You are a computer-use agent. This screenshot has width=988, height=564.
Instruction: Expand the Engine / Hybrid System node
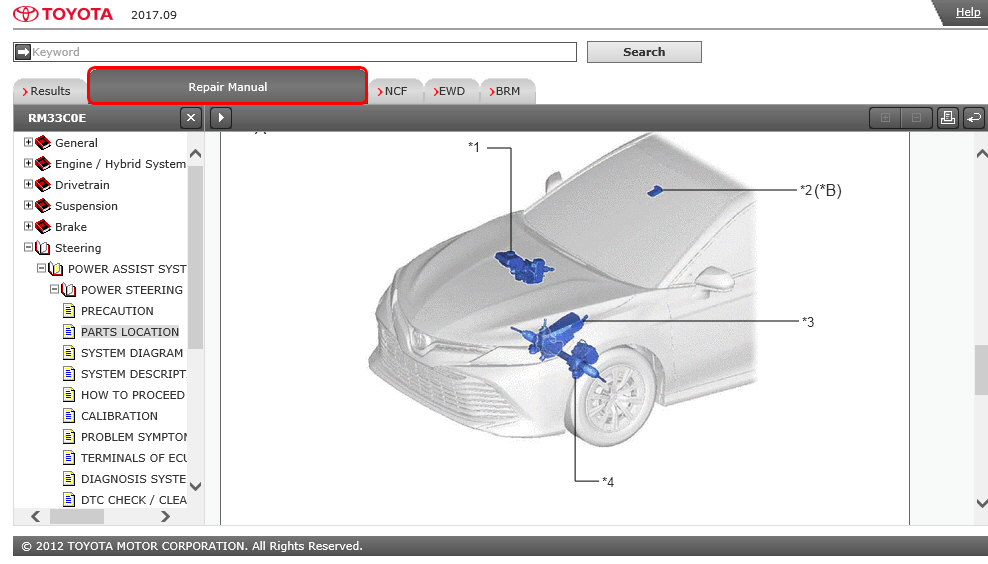click(x=28, y=163)
